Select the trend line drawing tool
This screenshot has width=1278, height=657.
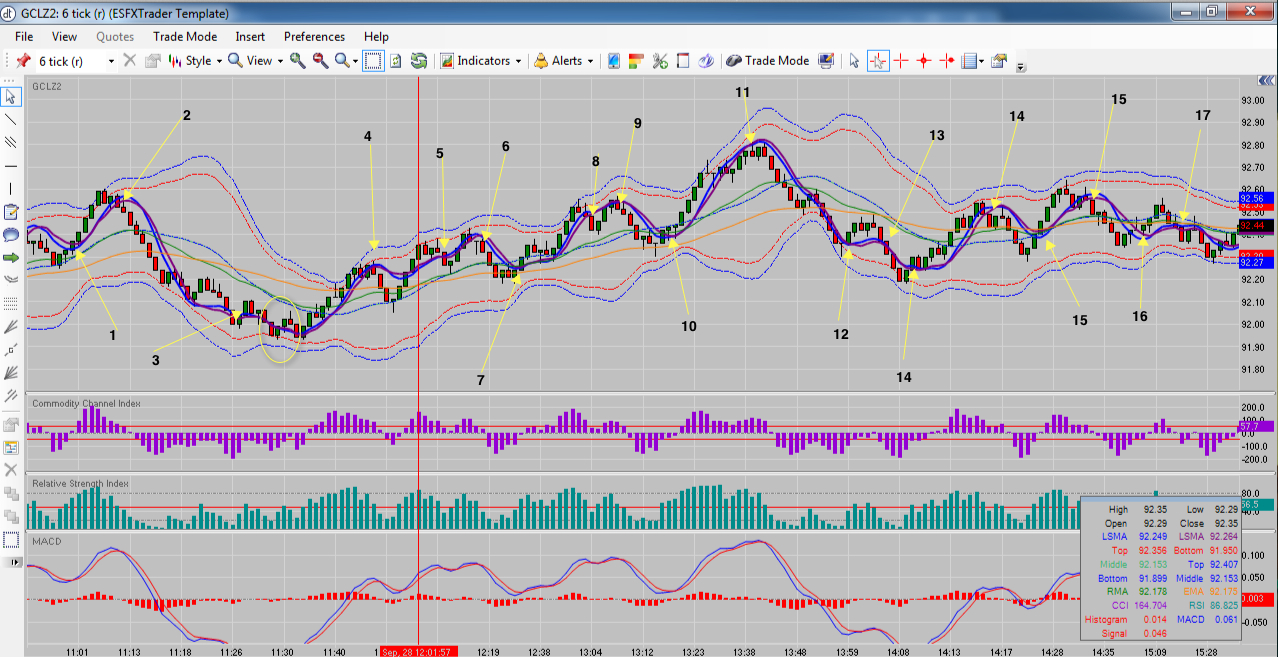[11, 119]
